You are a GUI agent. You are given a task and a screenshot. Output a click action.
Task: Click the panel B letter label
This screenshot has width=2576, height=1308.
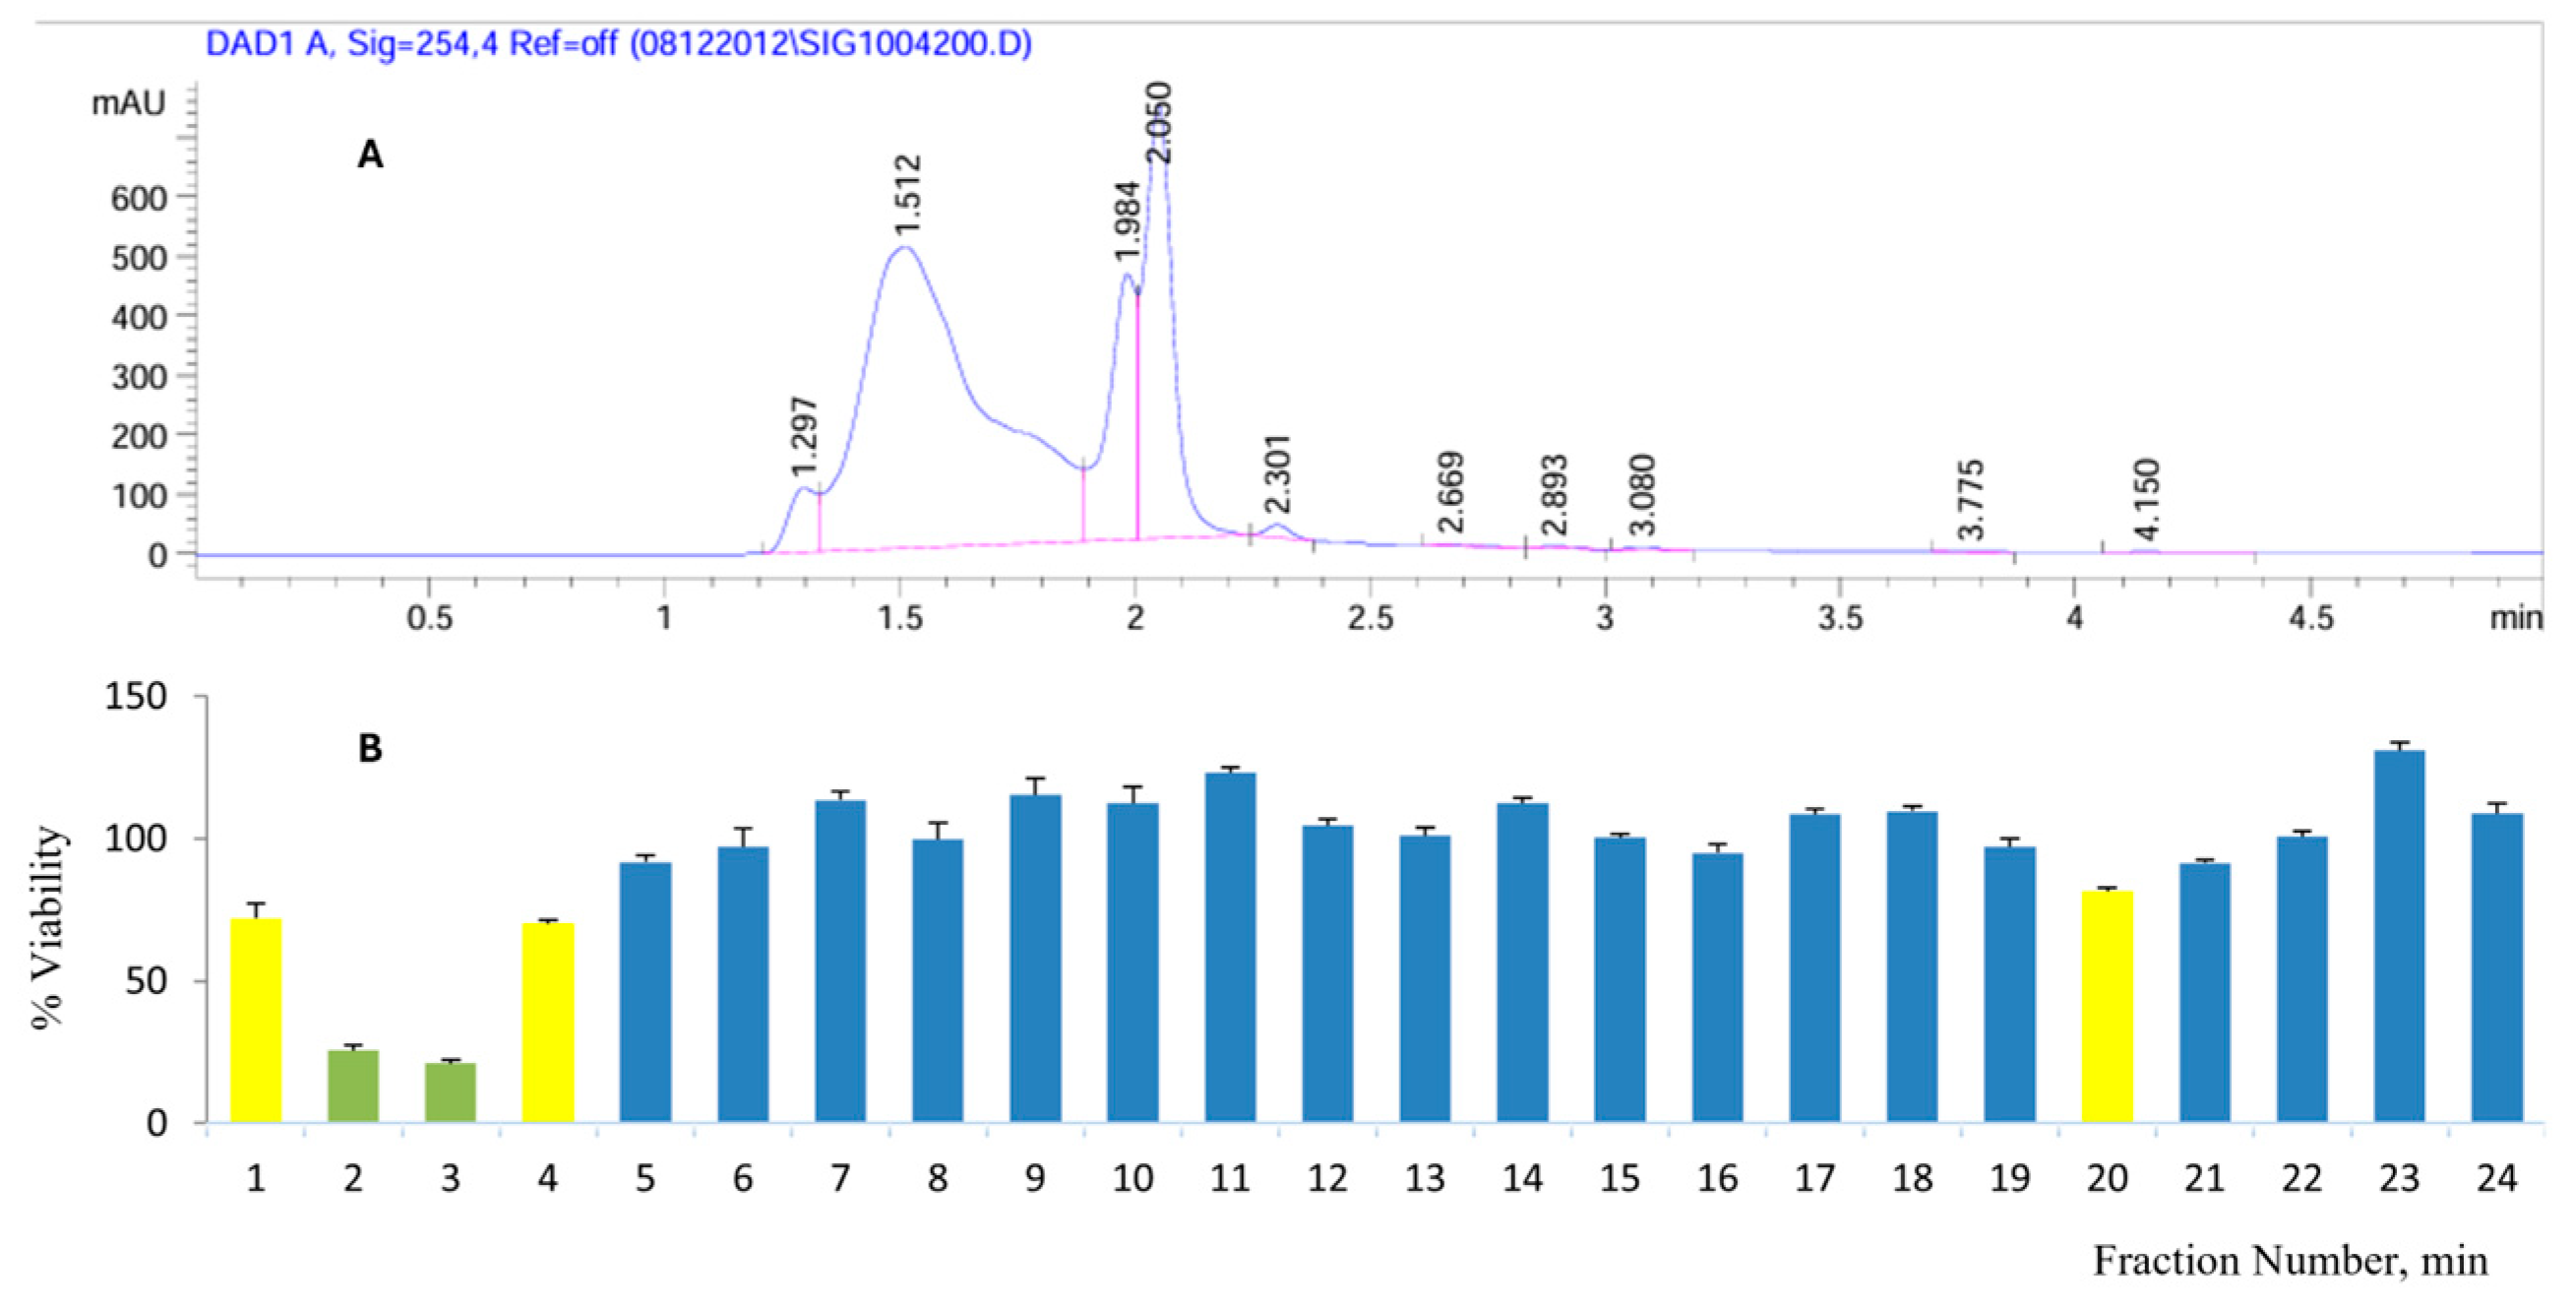370,748
